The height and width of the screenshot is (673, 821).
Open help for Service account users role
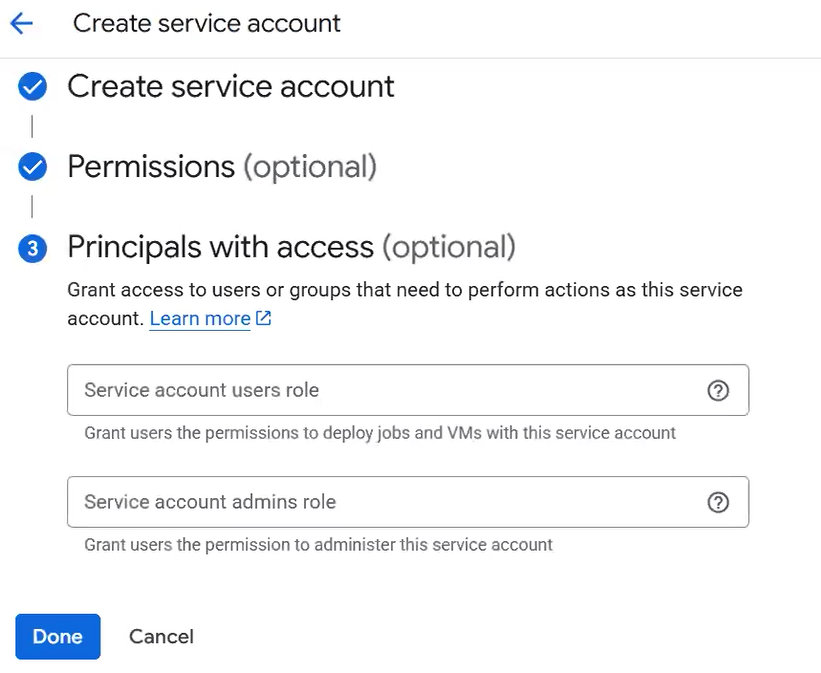[x=717, y=391]
